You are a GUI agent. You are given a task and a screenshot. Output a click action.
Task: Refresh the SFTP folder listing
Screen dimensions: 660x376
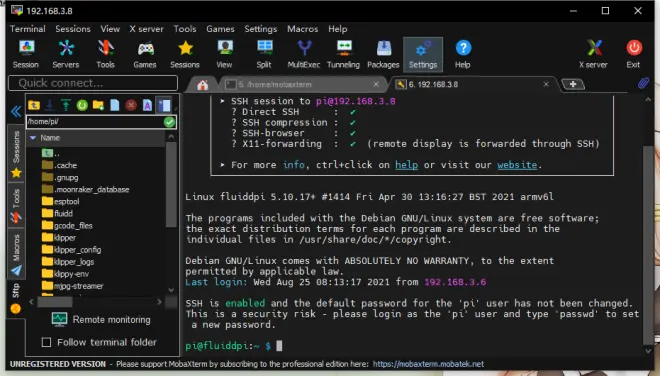(x=82, y=105)
